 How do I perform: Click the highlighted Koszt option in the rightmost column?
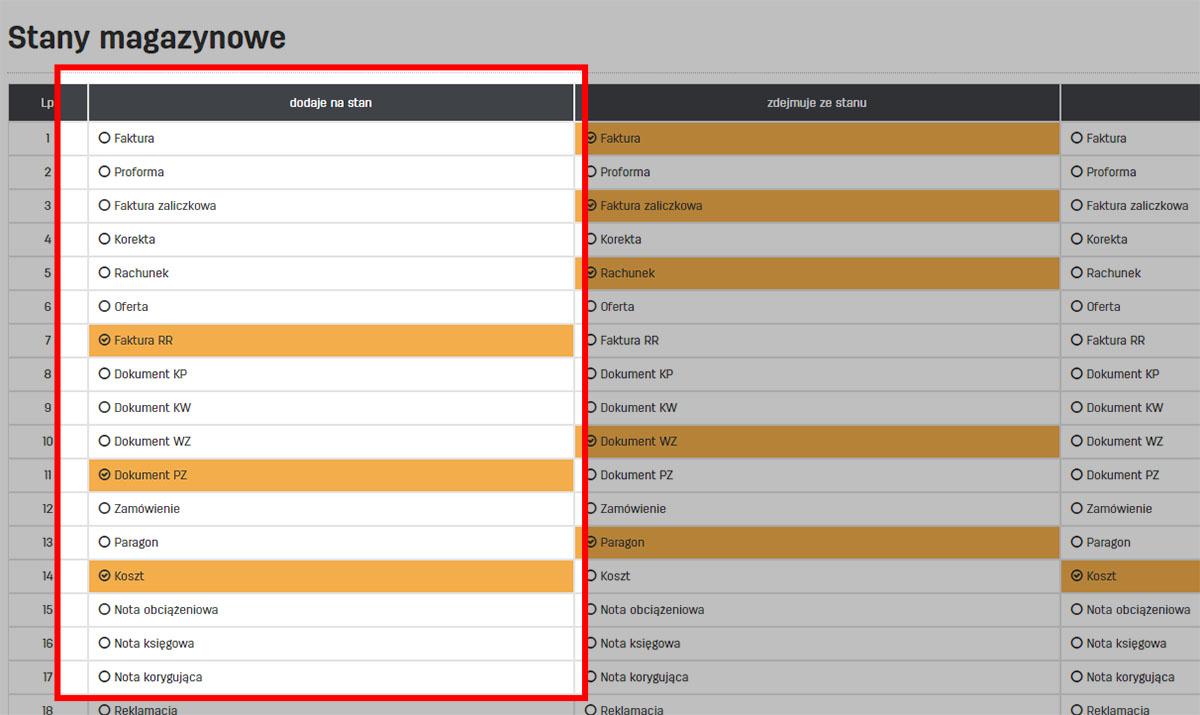[1074, 575]
